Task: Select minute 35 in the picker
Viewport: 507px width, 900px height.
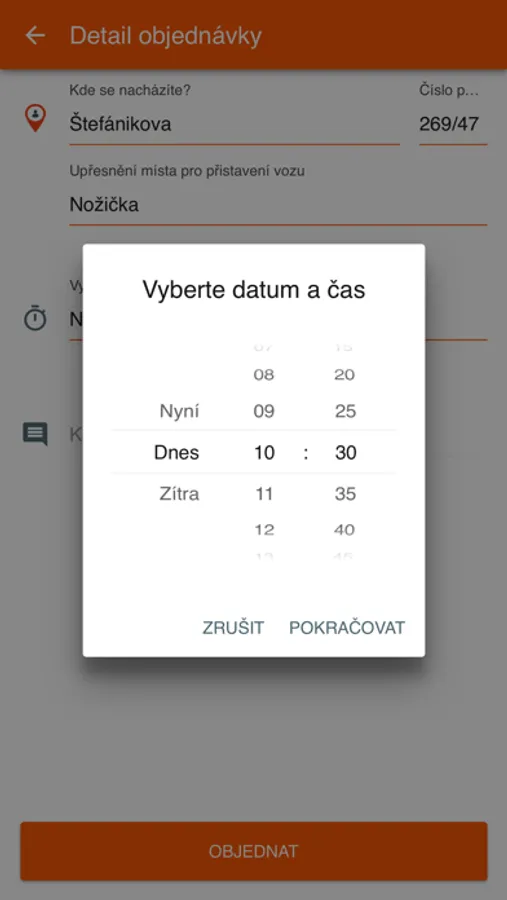Action: coord(345,494)
